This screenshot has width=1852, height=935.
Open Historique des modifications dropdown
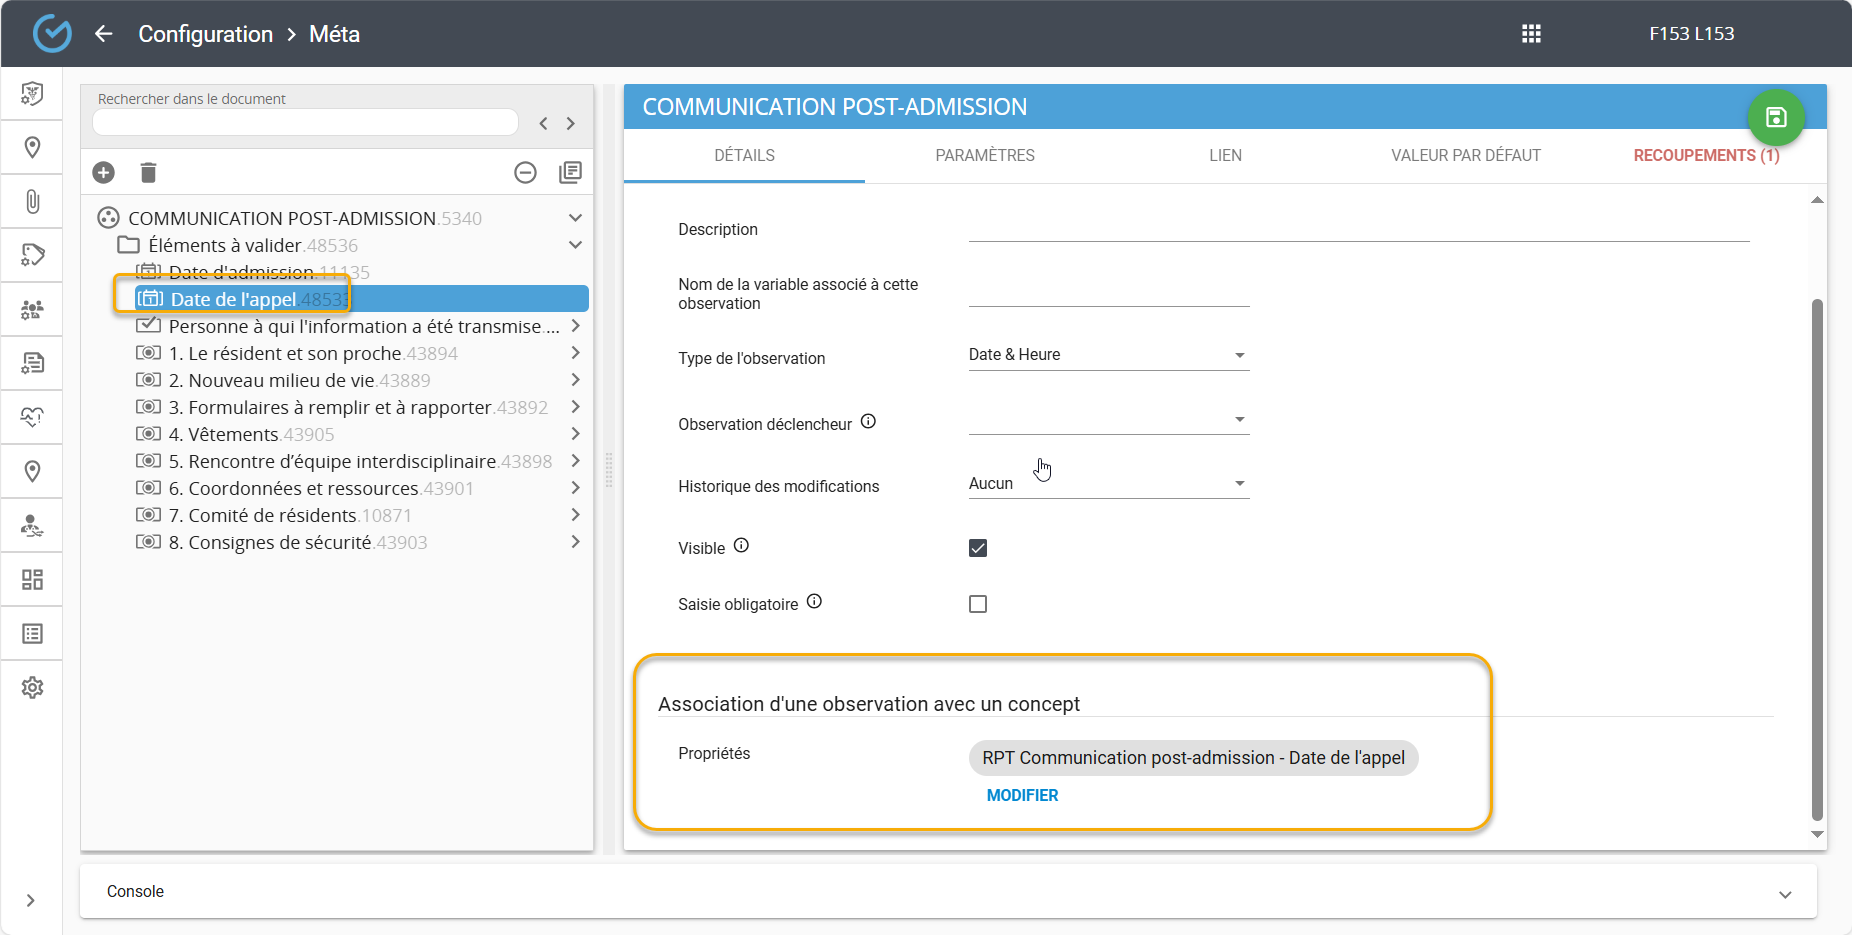[1108, 484]
